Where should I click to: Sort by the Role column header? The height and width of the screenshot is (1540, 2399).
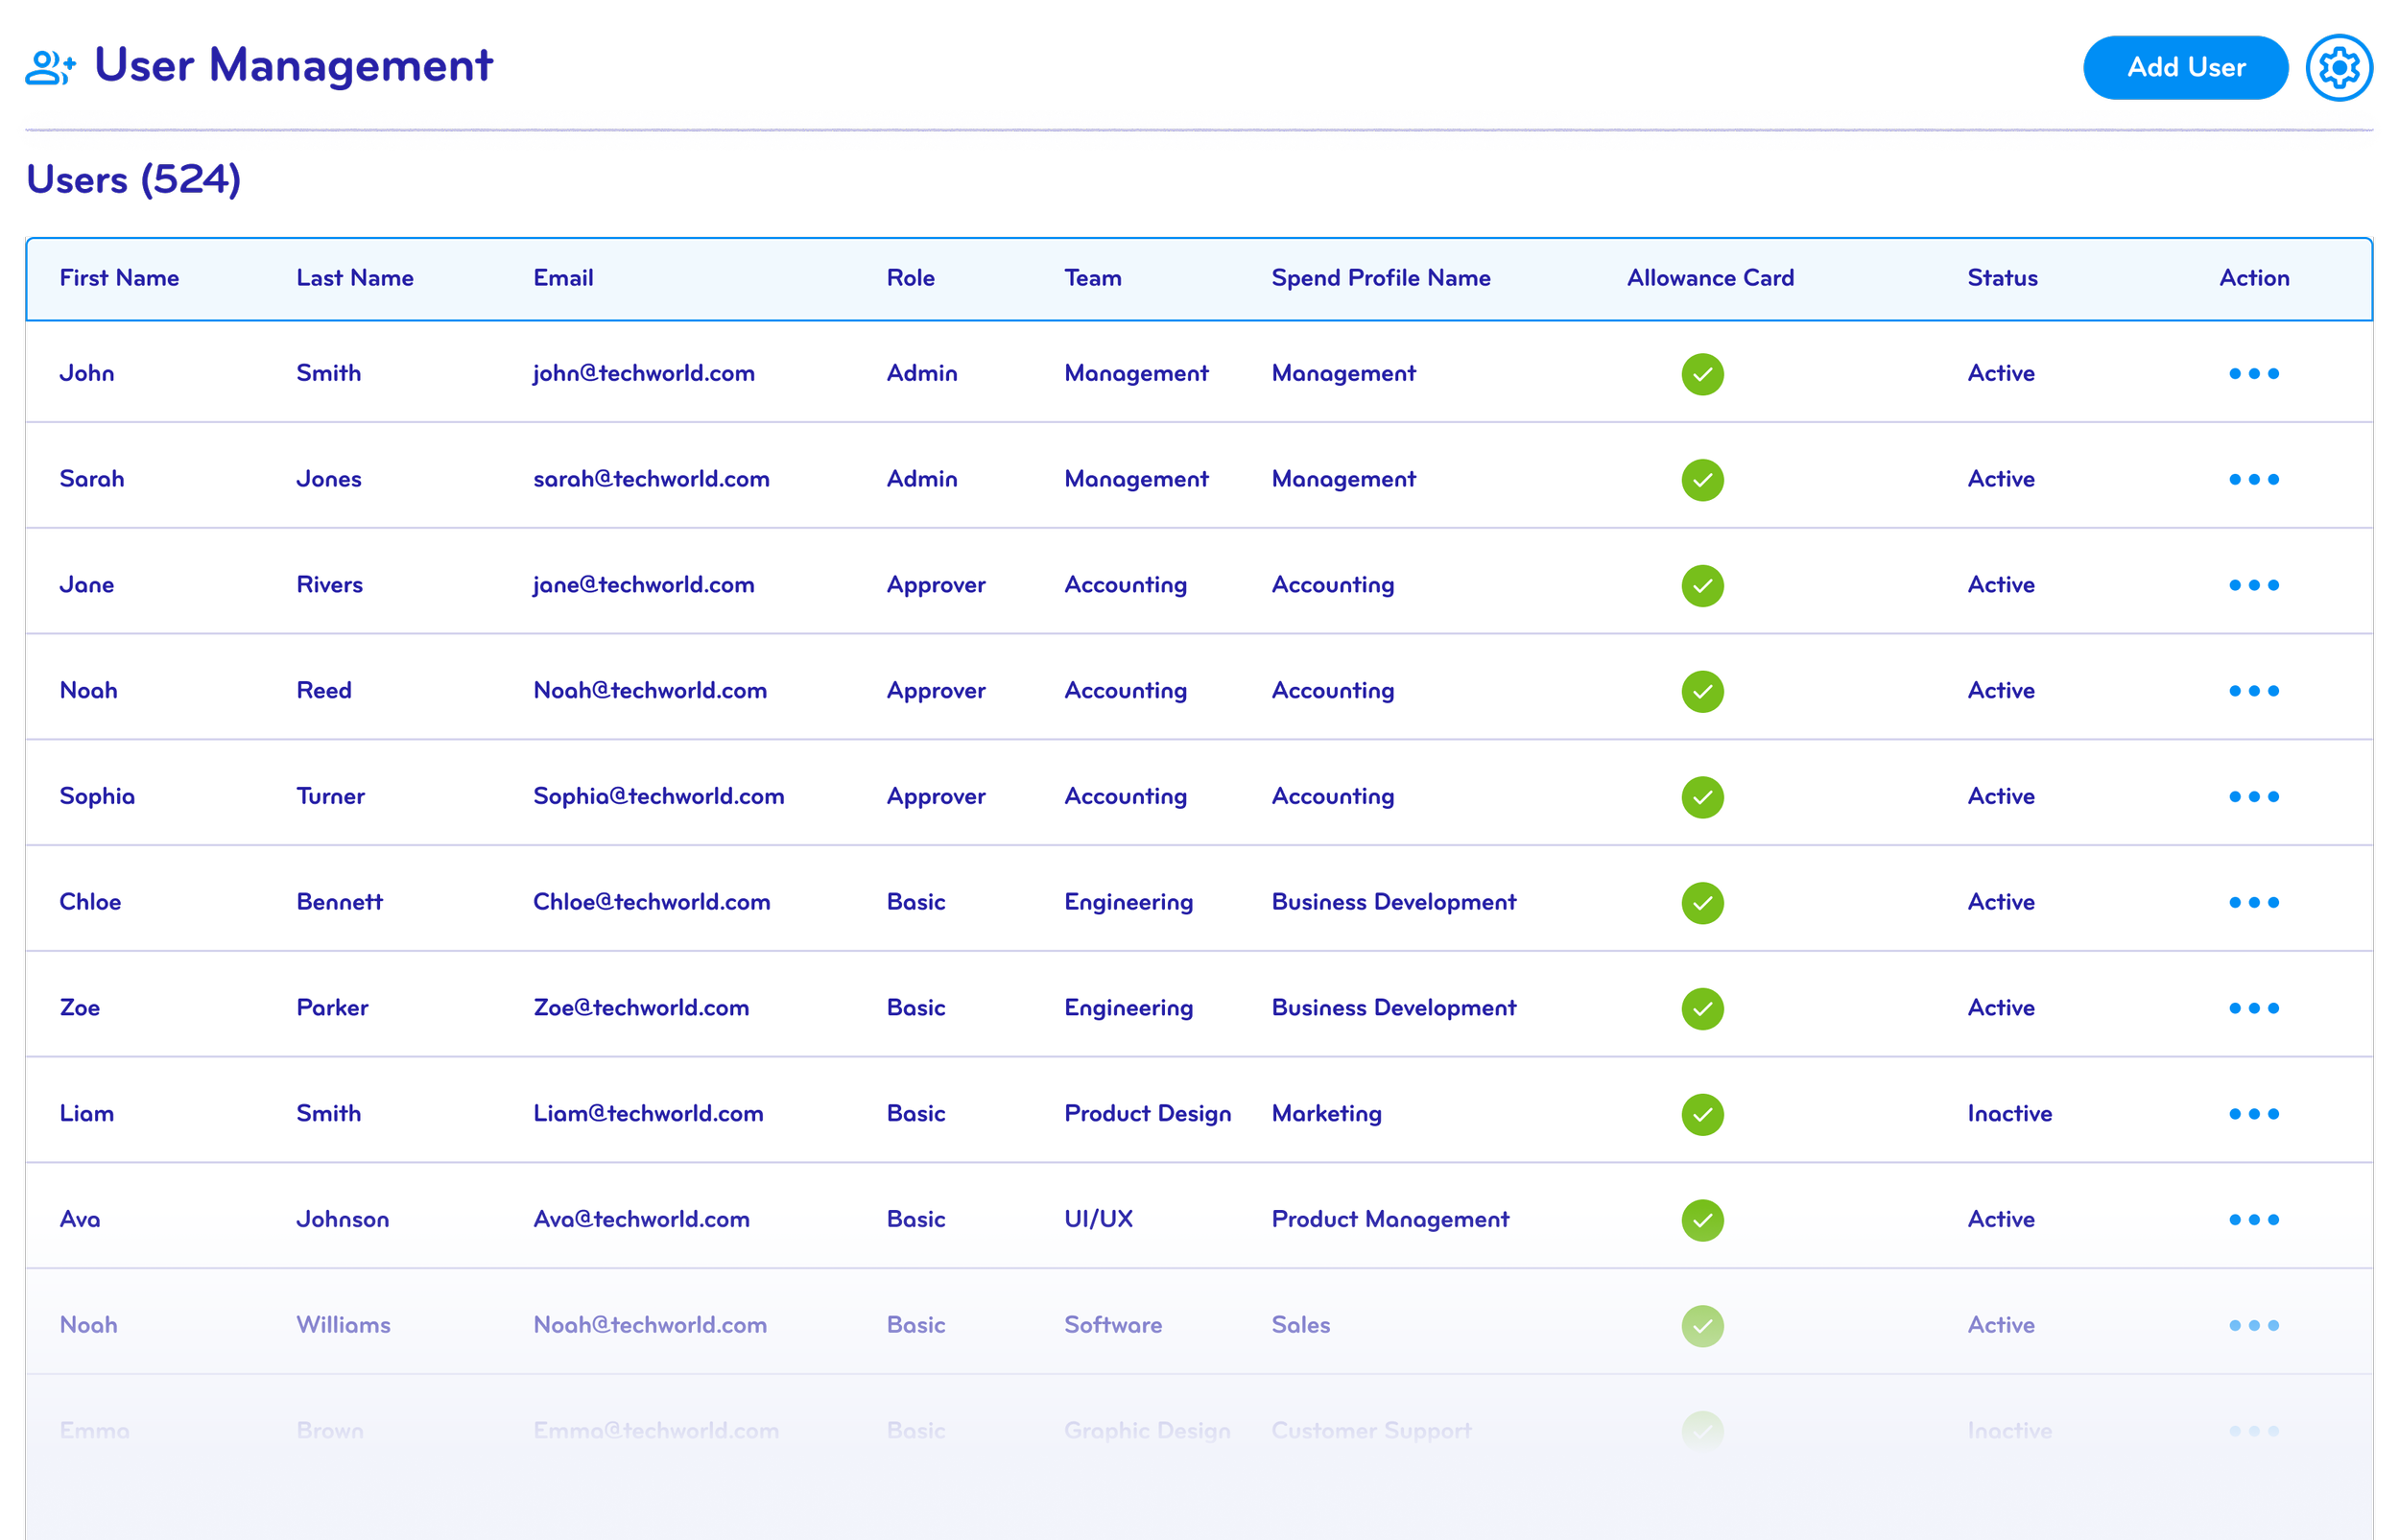click(910, 278)
